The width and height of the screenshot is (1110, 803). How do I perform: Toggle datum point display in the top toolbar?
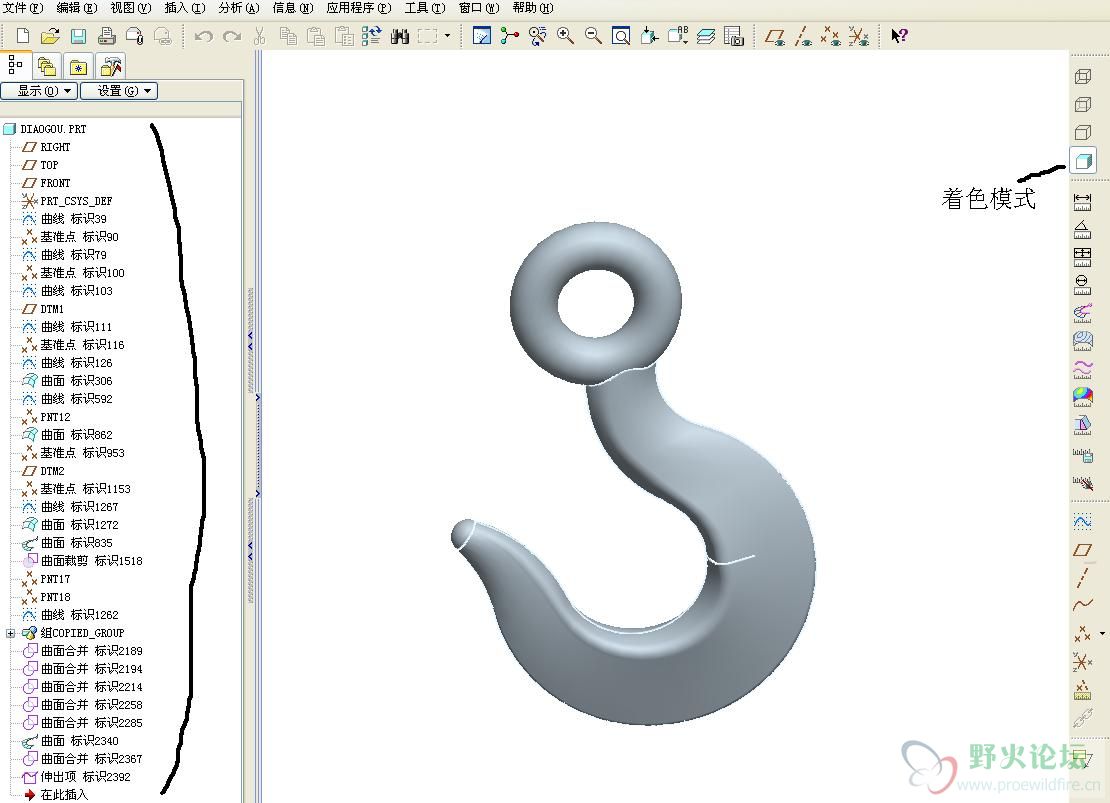click(830, 35)
